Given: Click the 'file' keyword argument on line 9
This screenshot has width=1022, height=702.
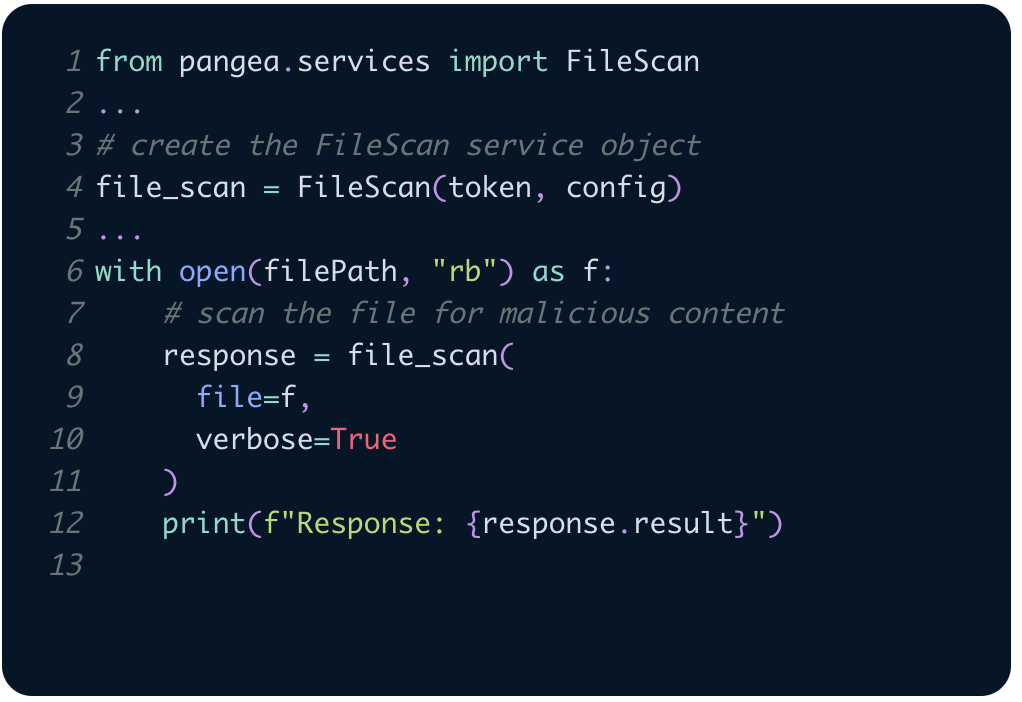Looking at the screenshot, I should tap(229, 398).
